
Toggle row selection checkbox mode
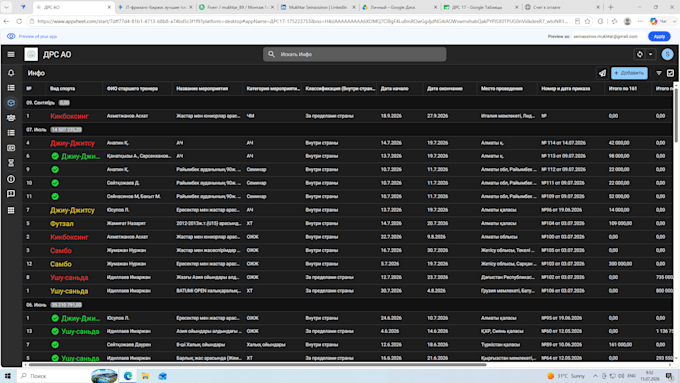click(x=670, y=73)
